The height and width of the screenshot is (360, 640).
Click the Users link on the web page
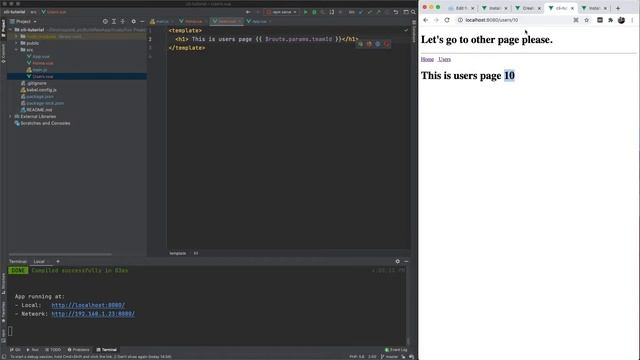coord(444,59)
